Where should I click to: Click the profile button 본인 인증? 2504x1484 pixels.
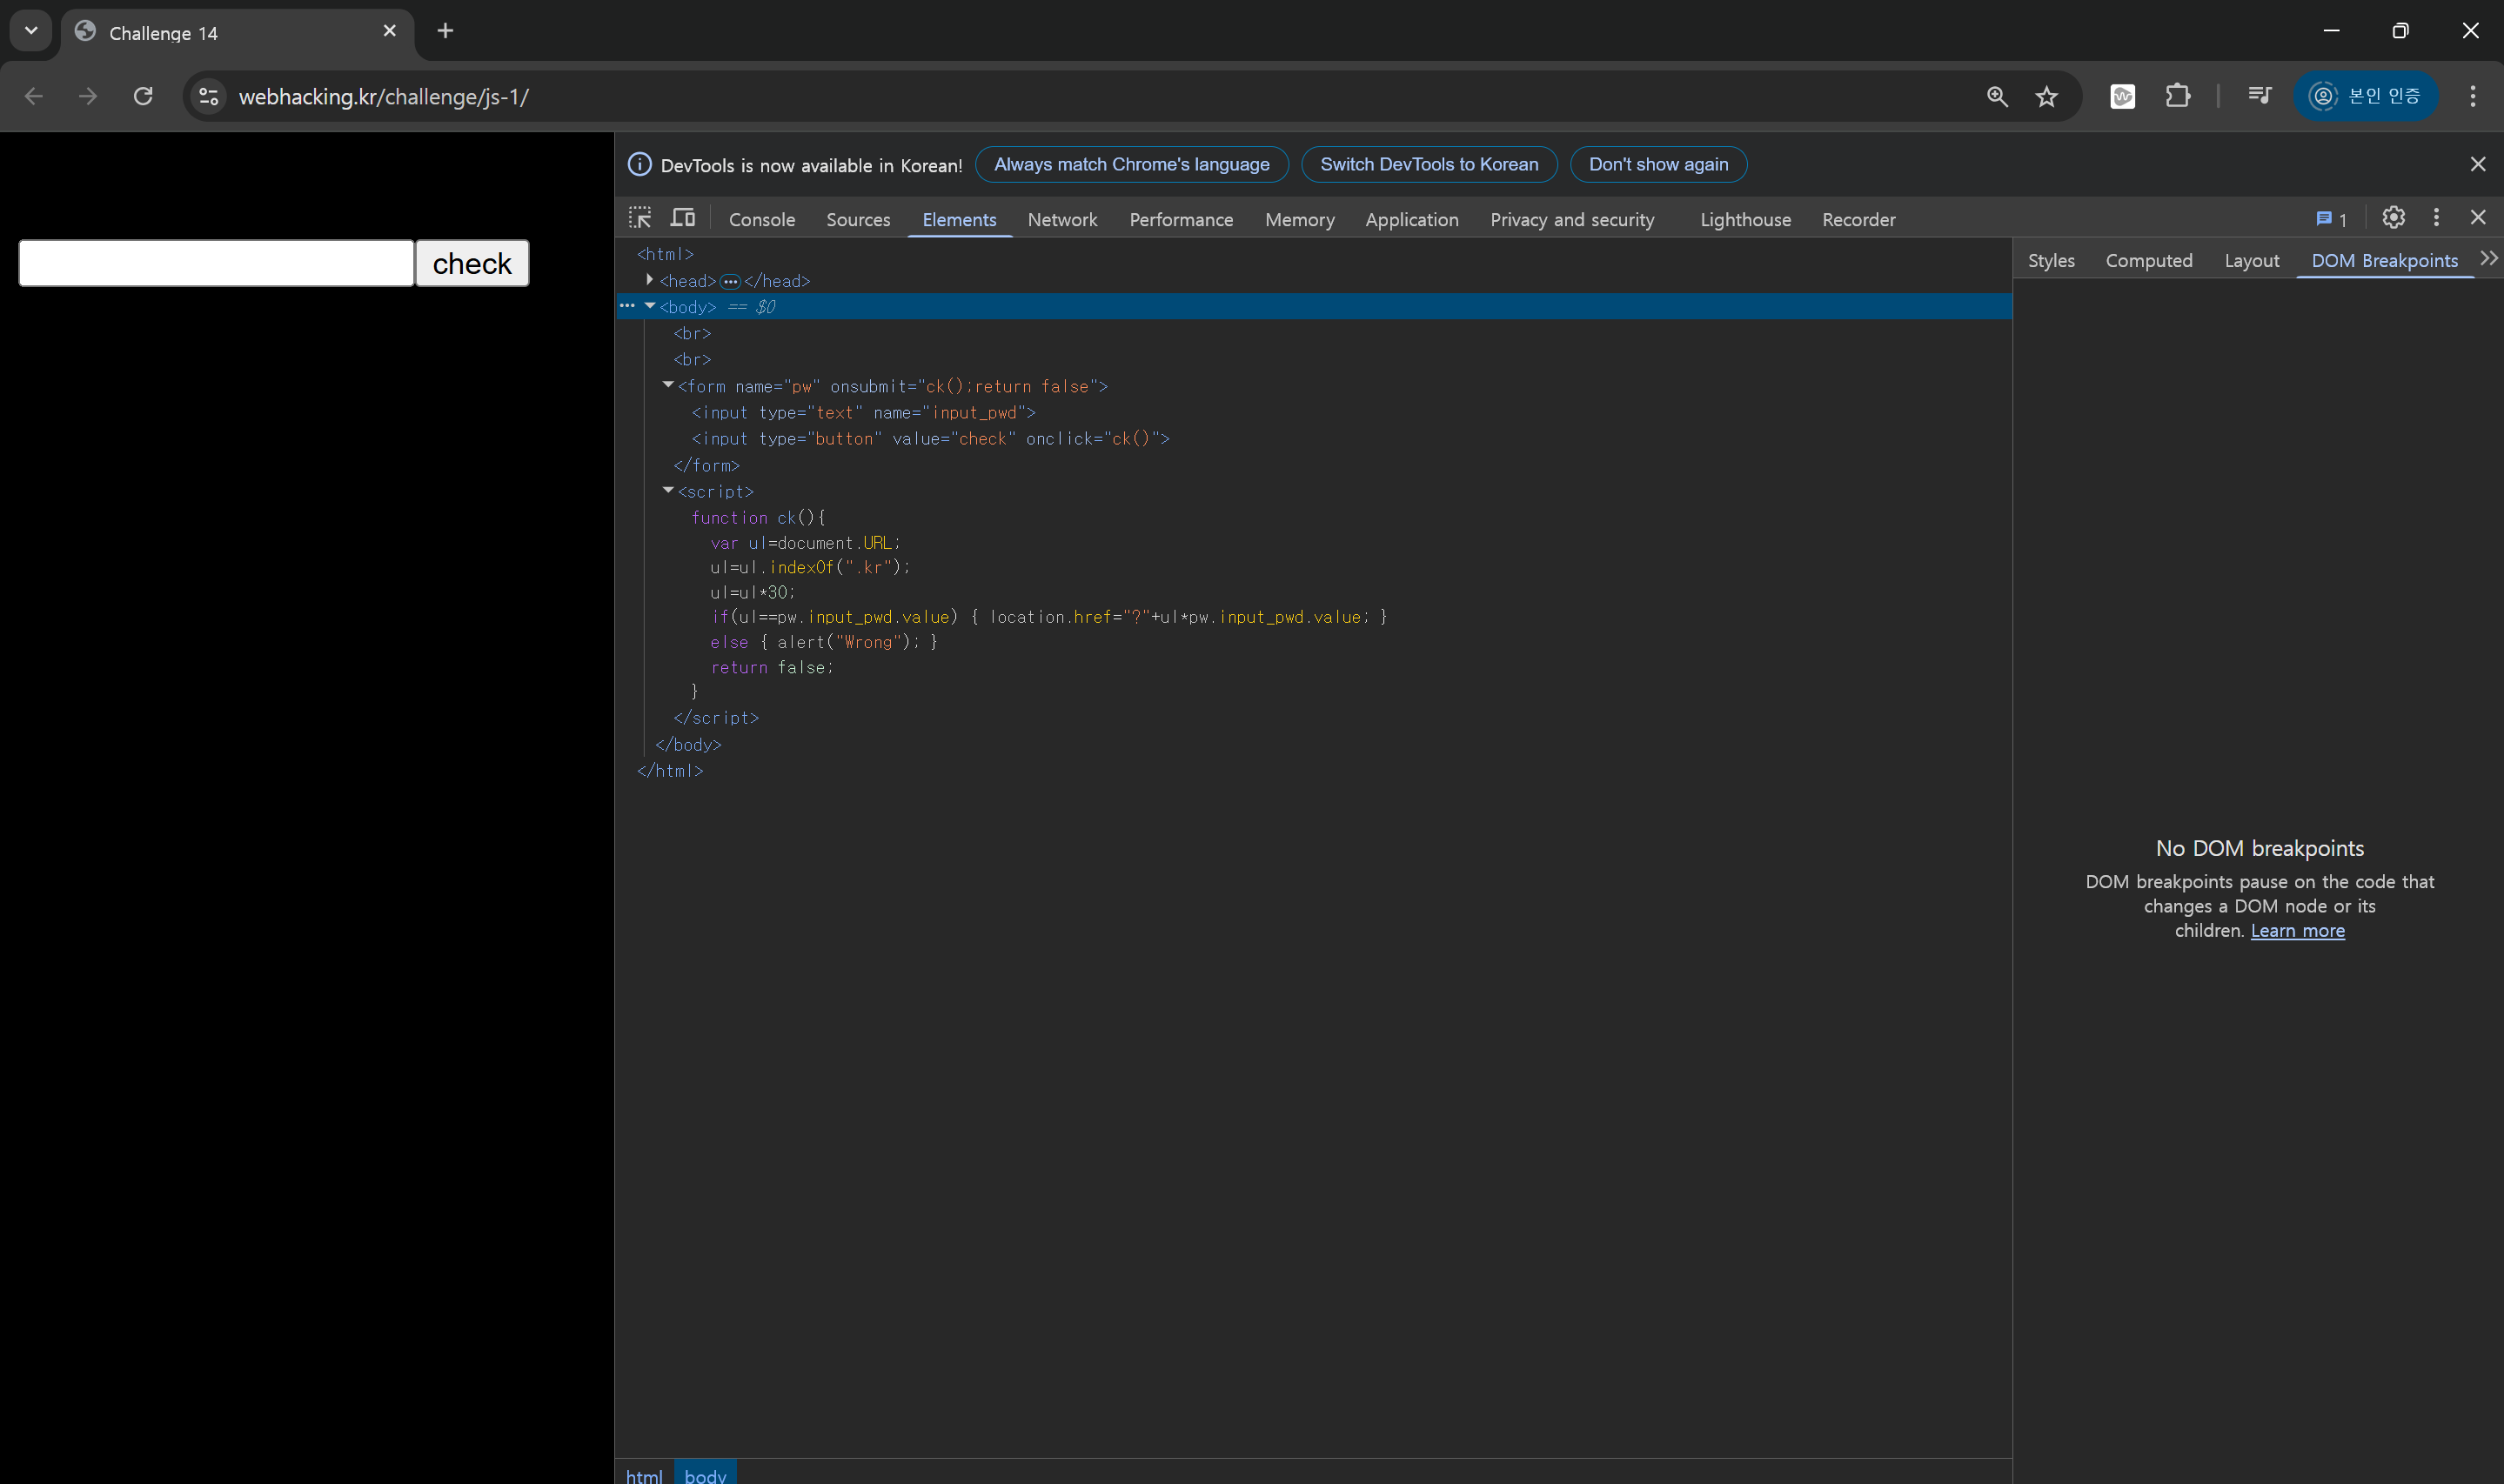pos(2365,96)
